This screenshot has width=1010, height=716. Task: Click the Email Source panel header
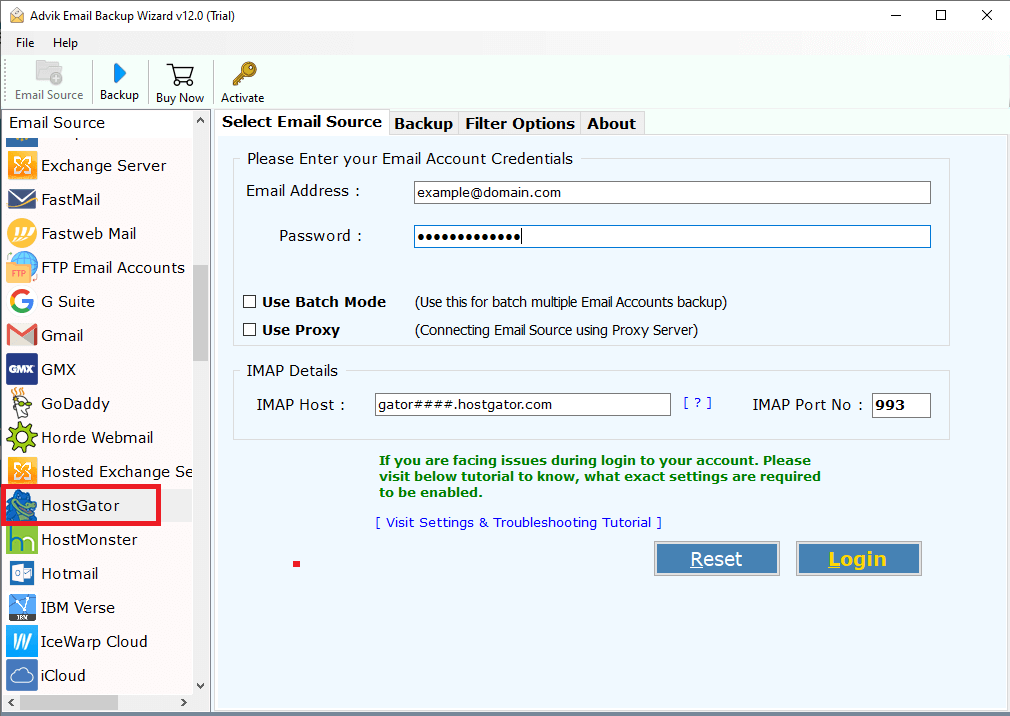pos(57,122)
